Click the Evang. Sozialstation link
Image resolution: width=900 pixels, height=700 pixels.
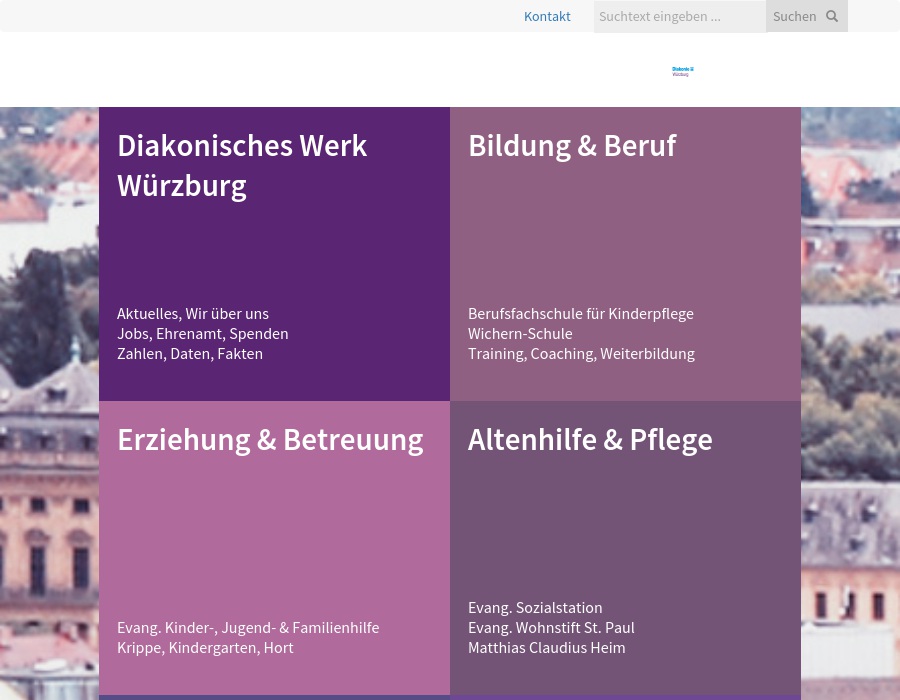[x=535, y=607]
